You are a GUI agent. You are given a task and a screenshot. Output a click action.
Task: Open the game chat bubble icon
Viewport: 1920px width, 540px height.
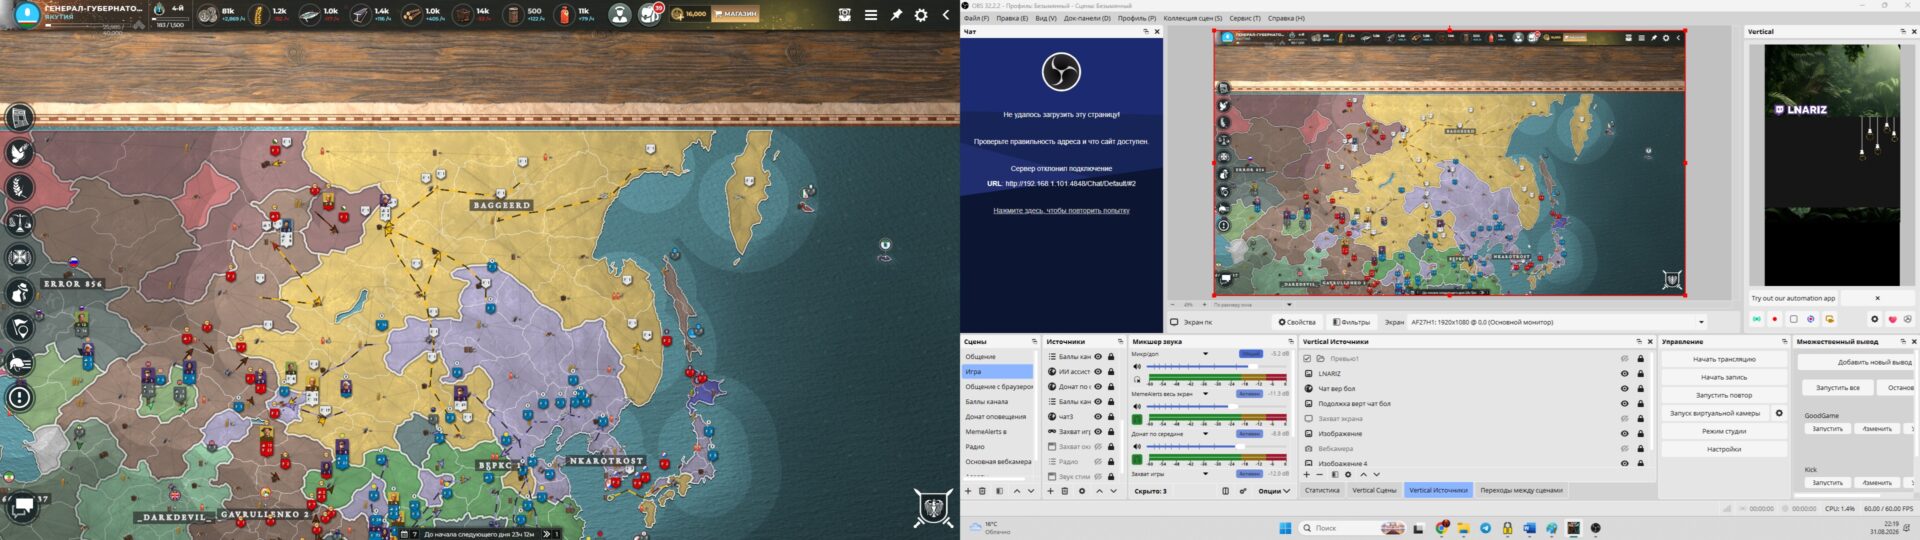click(x=22, y=508)
